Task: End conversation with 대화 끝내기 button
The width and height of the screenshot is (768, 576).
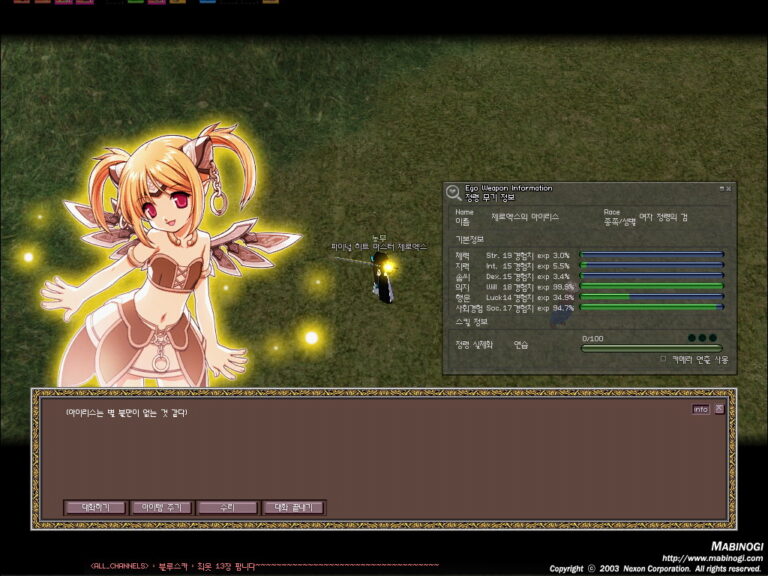Action: [x=293, y=507]
